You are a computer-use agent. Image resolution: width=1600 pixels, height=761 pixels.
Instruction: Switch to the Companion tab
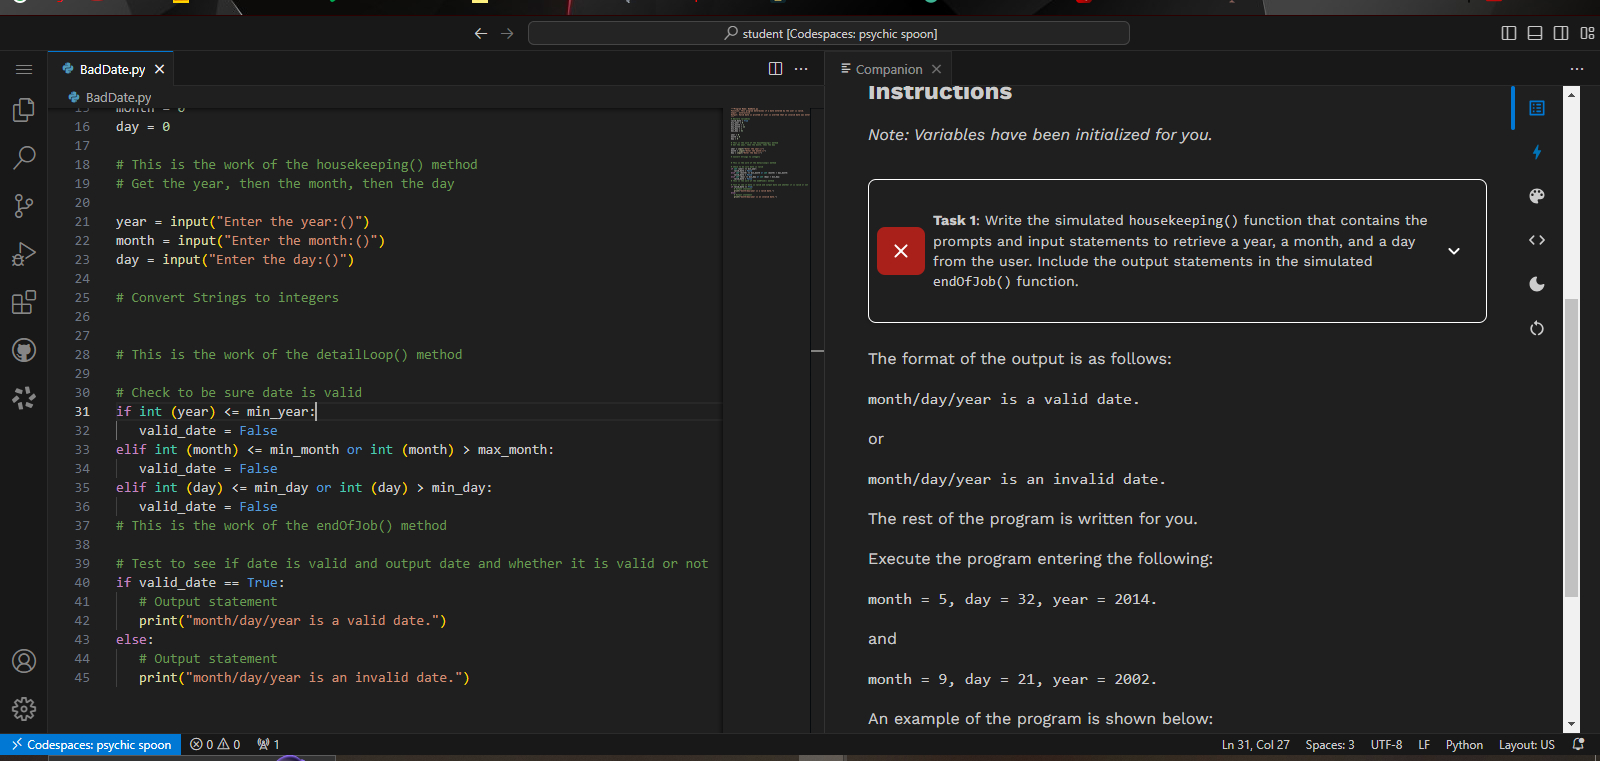tap(888, 69)
